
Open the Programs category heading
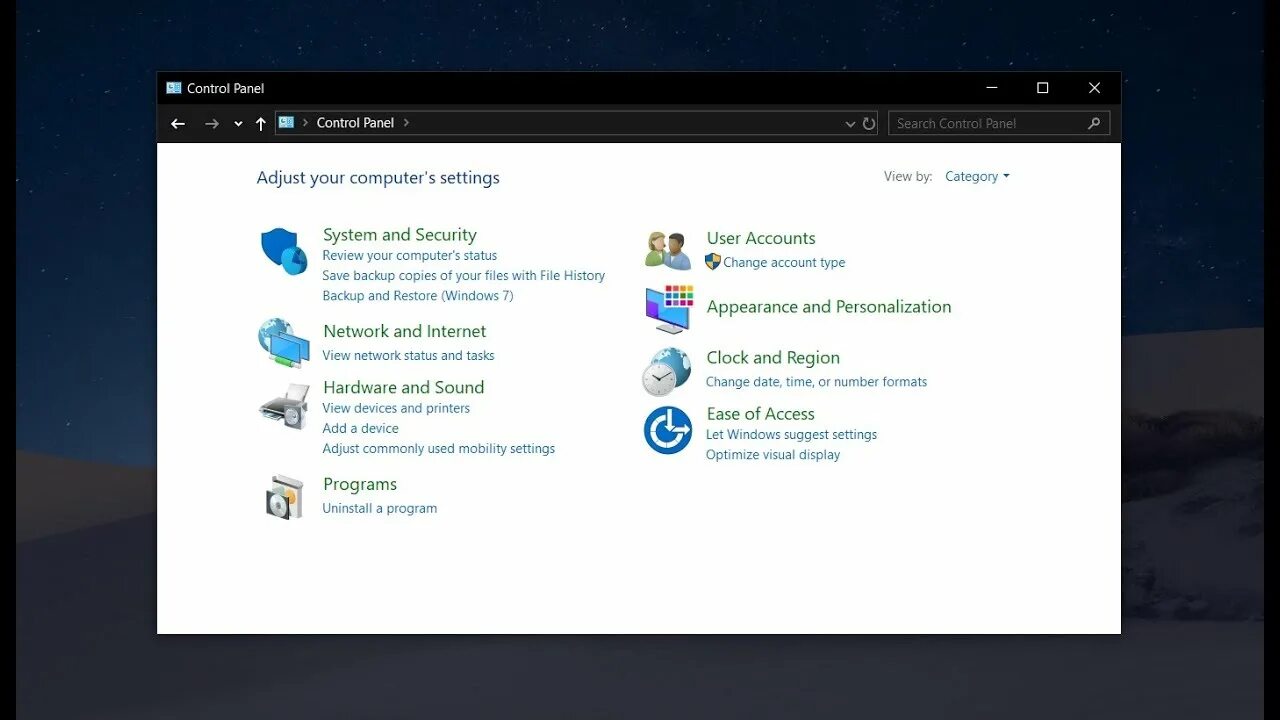pos(360,484)
